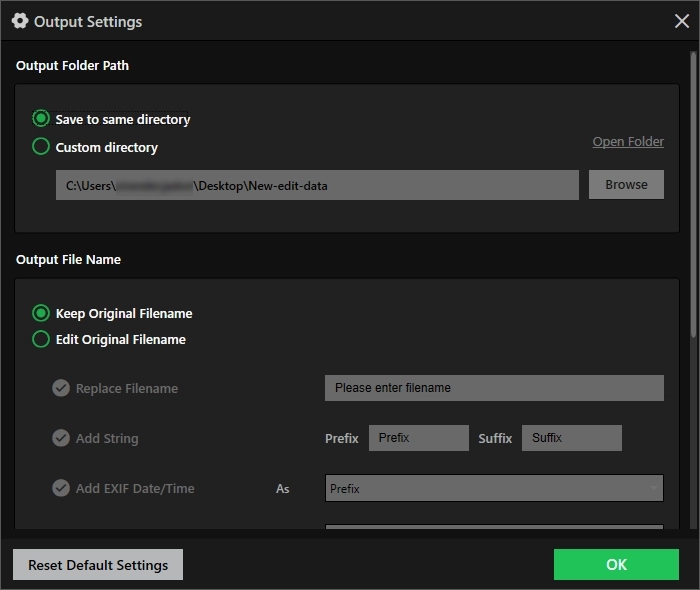Focus the Suffix text input
This screenshot has width=700, height=590.
[571, 438]
